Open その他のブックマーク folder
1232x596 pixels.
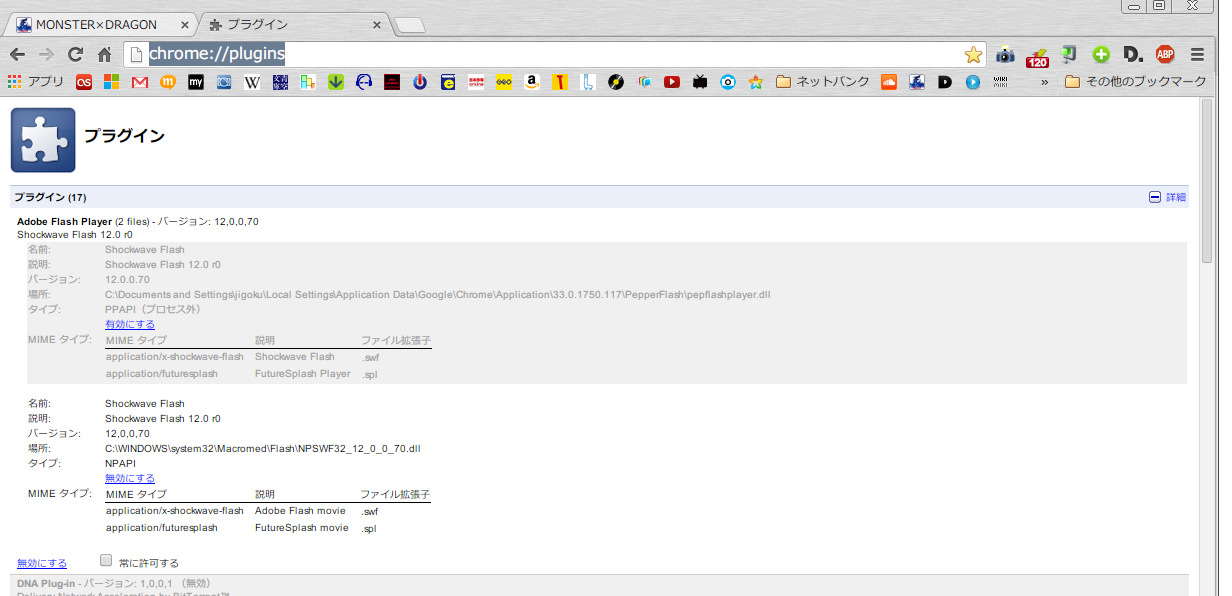(1136, 82)
